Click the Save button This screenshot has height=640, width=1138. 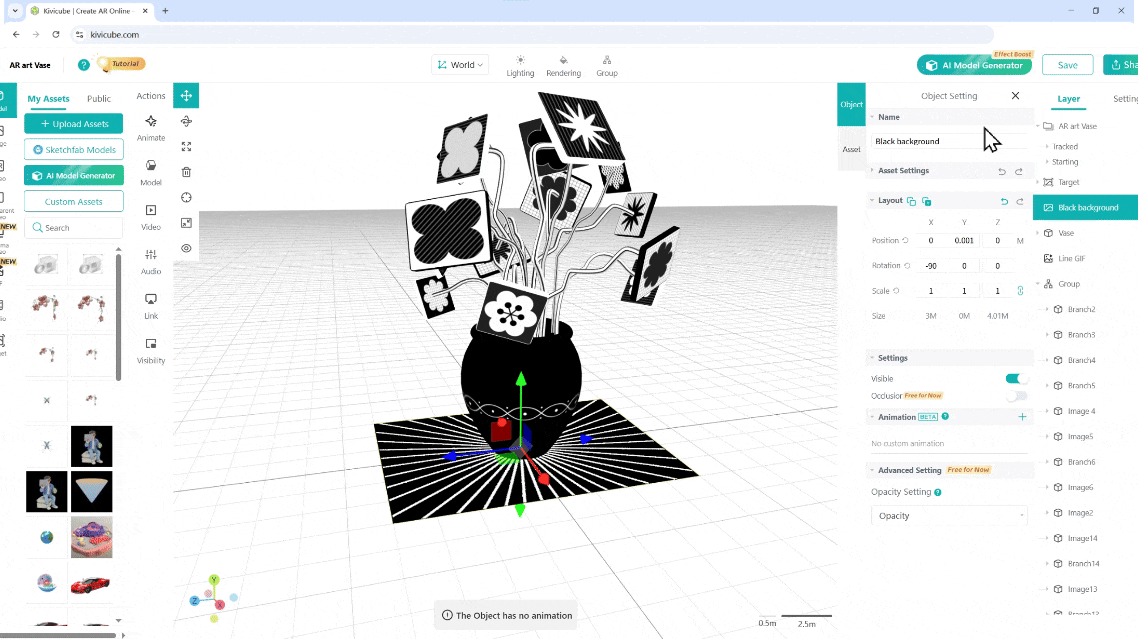coord(1067,65)
